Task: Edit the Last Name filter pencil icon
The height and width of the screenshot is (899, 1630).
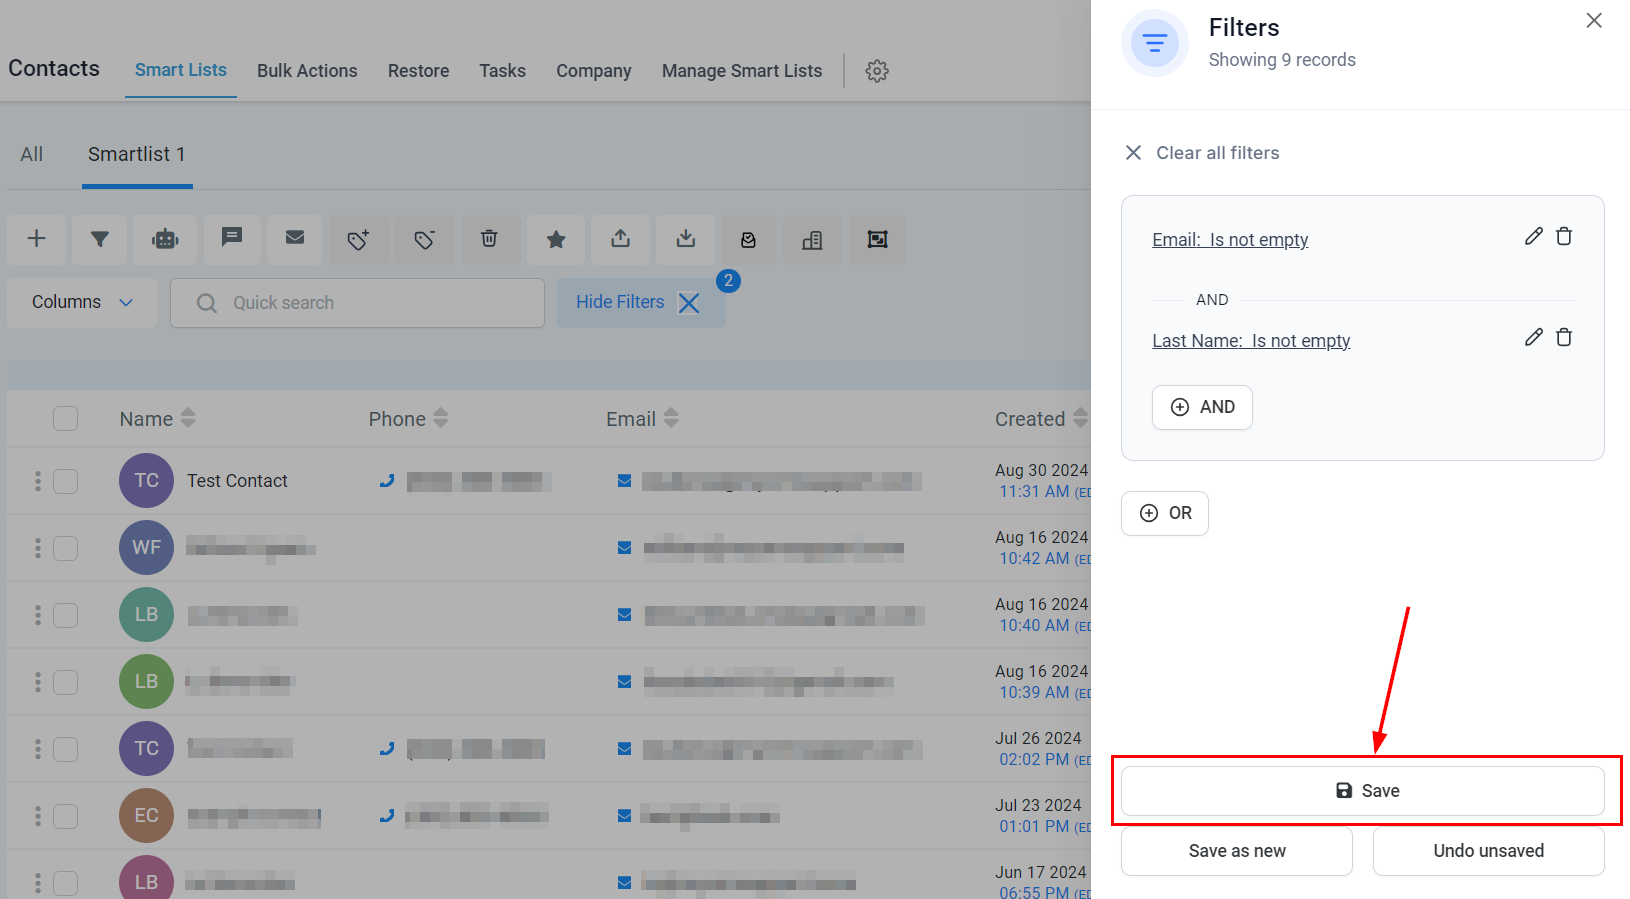Action: point(1533,337)
